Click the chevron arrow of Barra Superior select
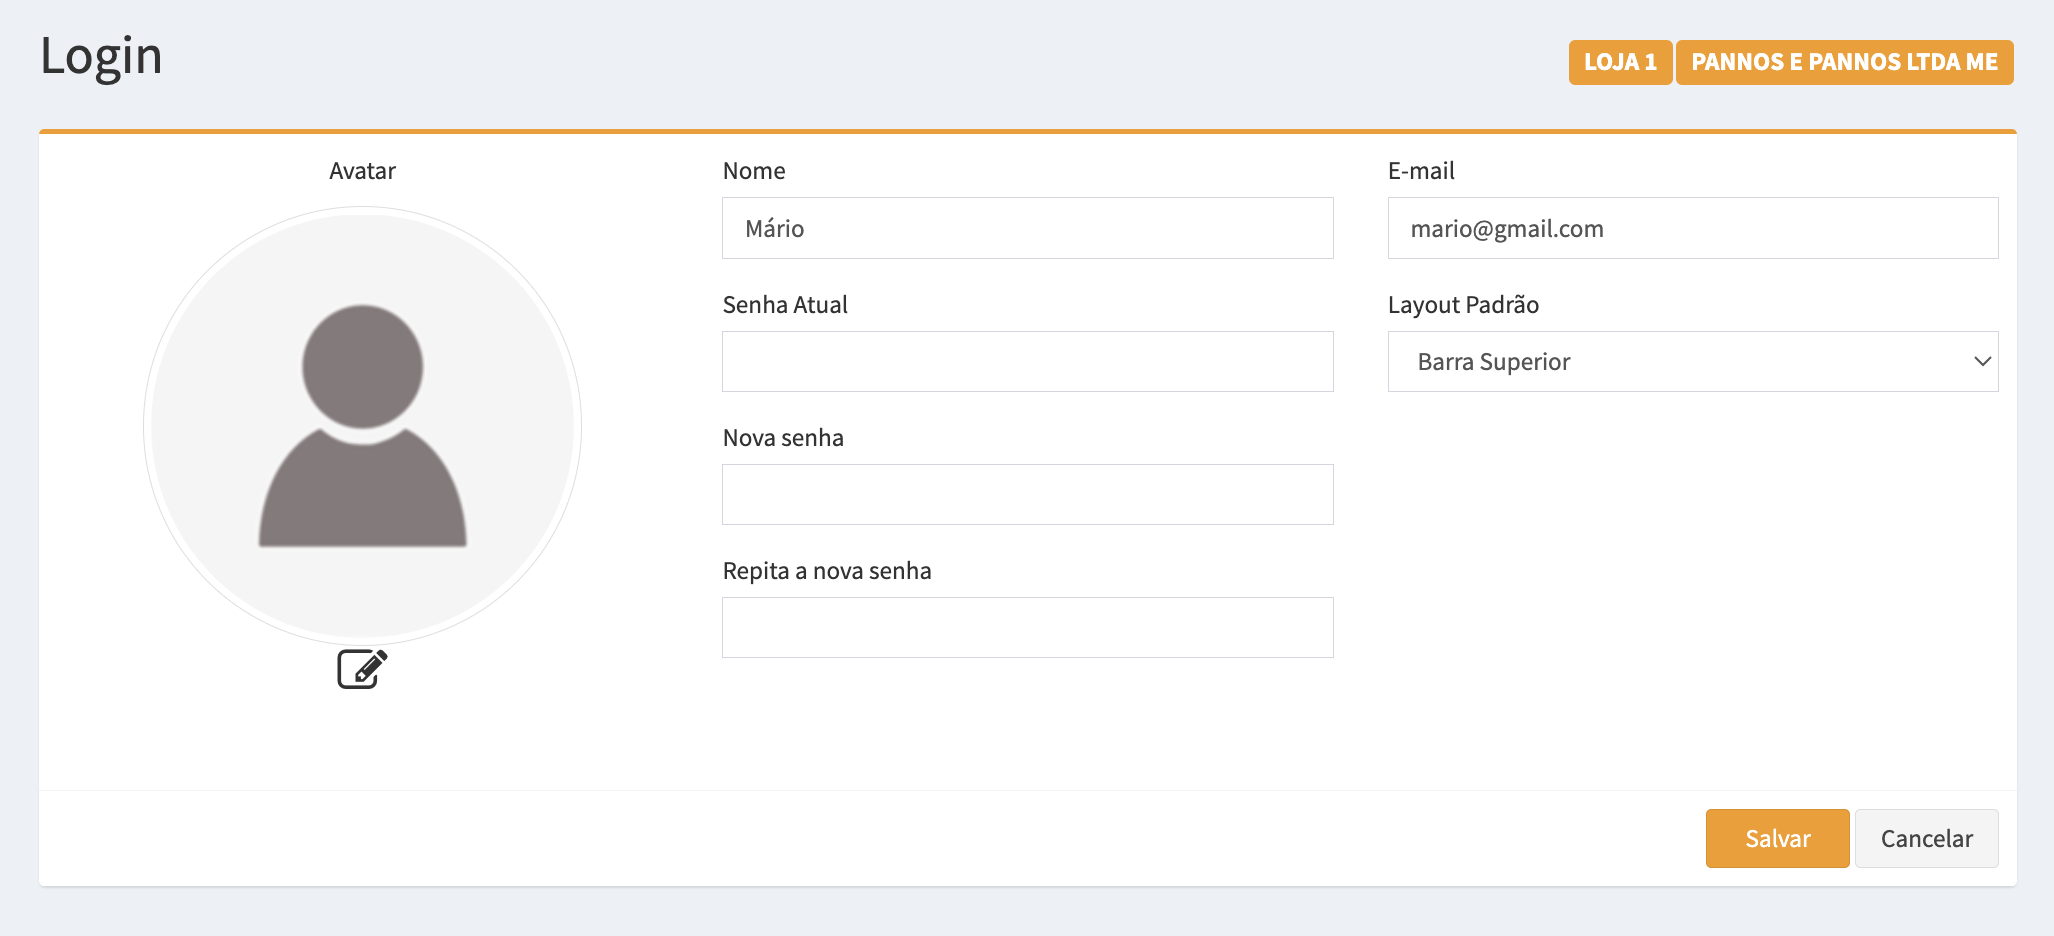 pos(1982,362)
